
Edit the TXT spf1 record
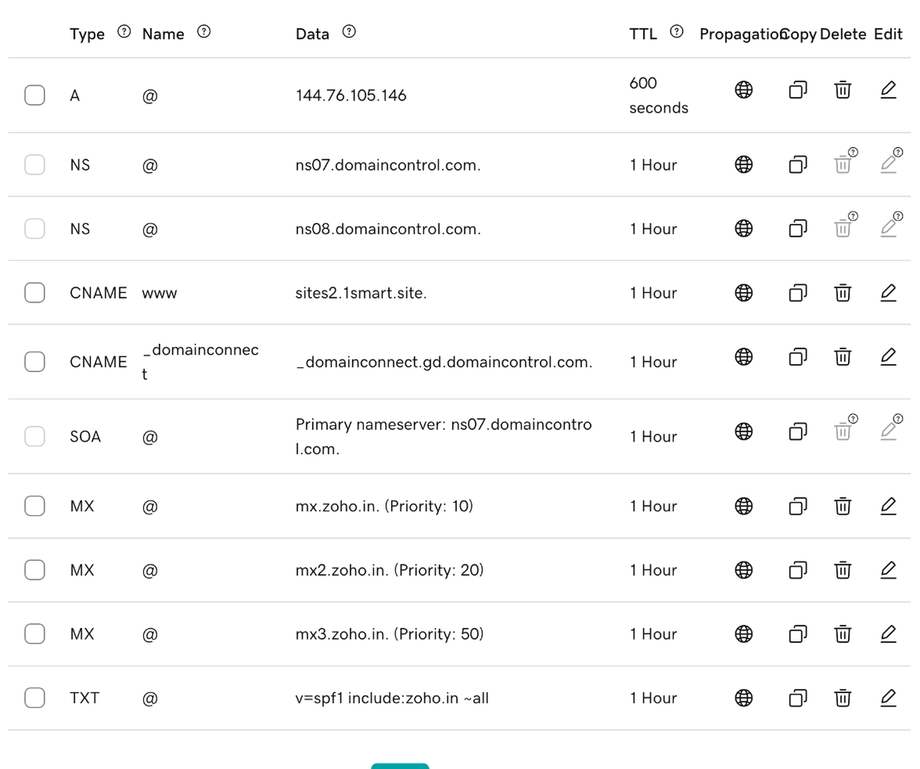point(888,697)
